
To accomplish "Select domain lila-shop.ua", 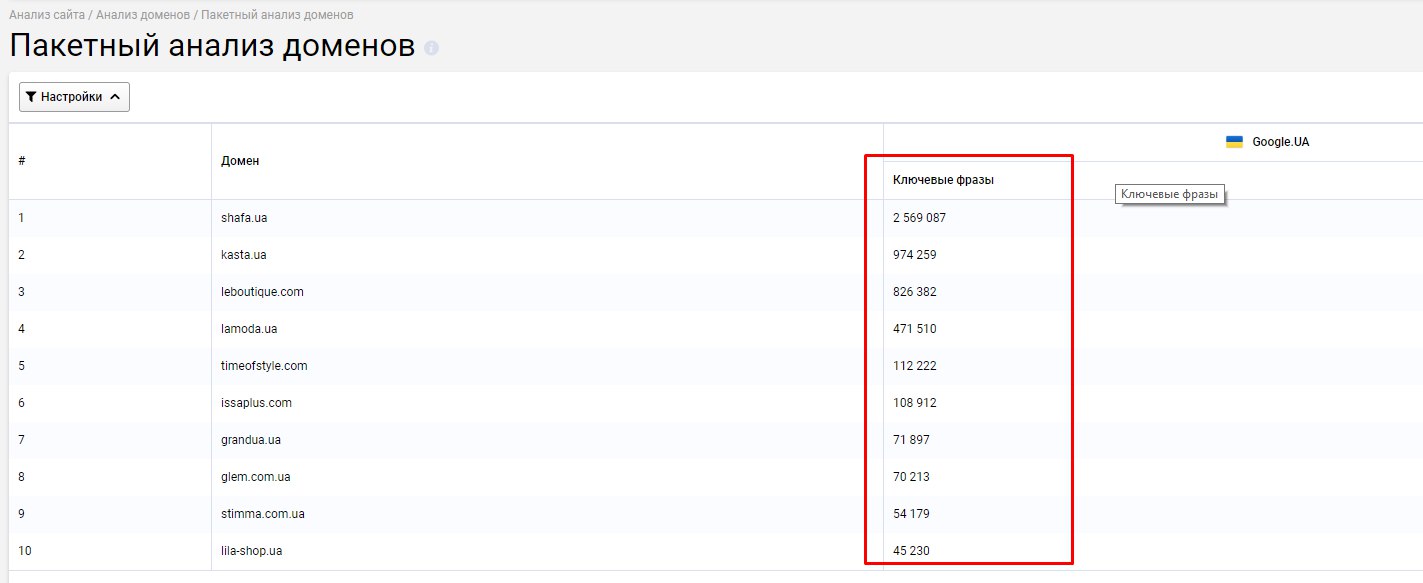I will coord(254,551).
